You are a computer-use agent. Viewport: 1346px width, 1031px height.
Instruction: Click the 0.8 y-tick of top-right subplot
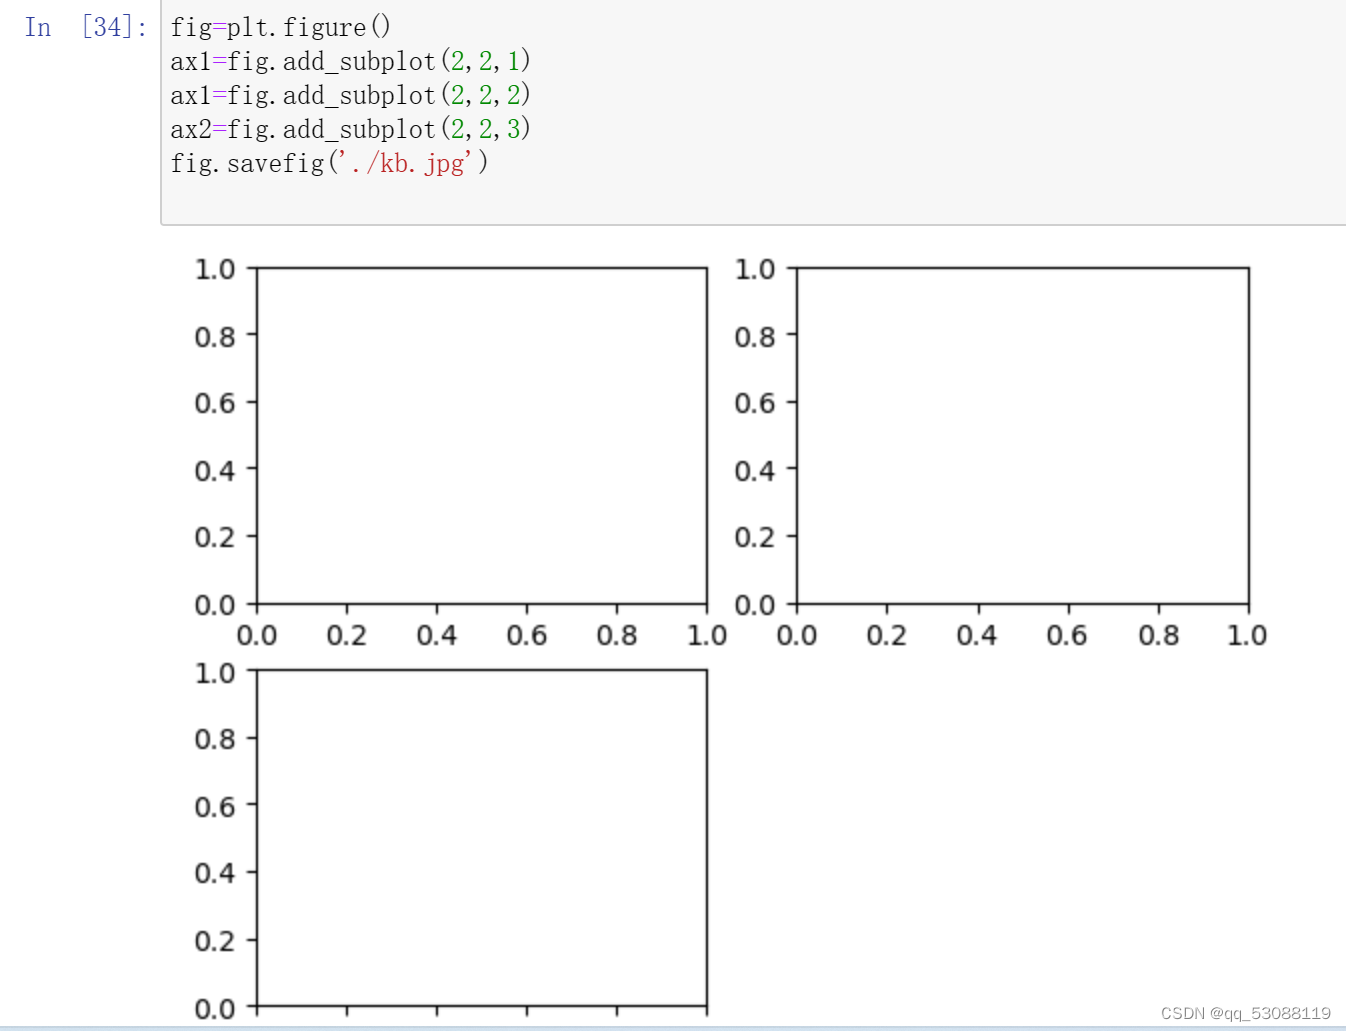pyautogui.click(x=755, y=336)
